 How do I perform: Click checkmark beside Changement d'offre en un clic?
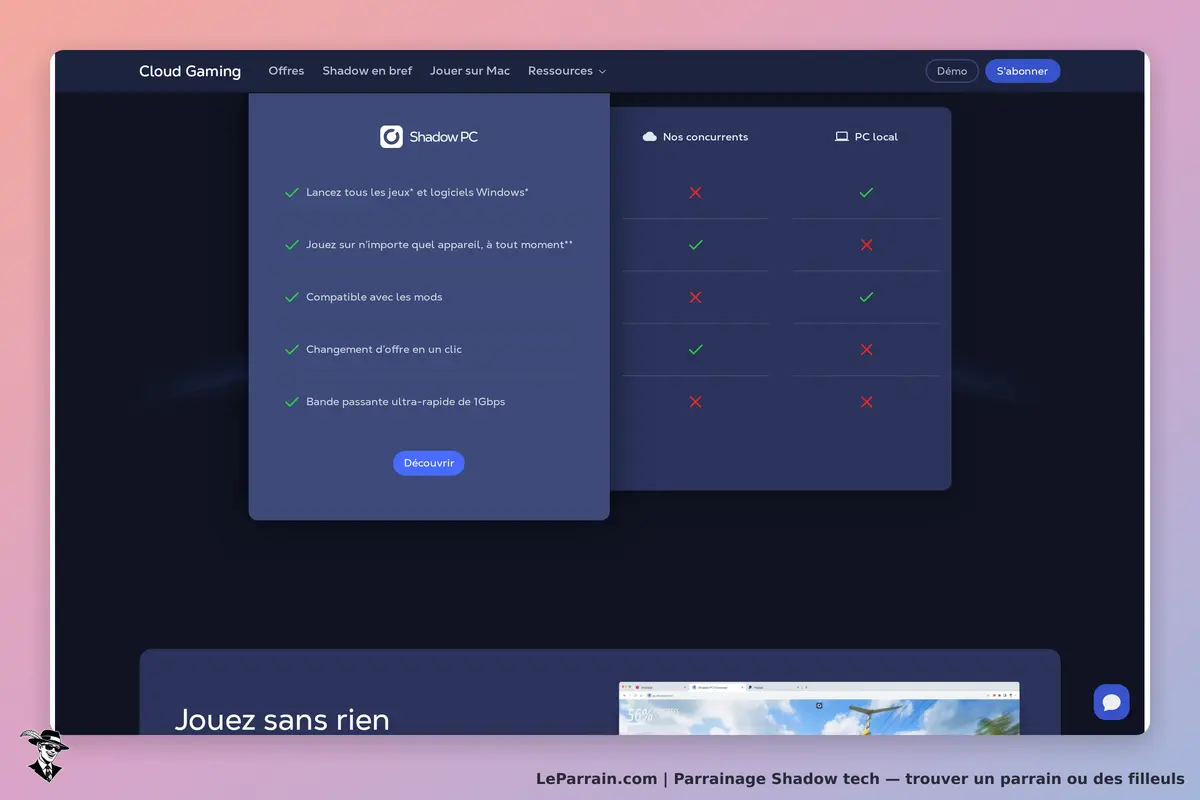point(292,350)
